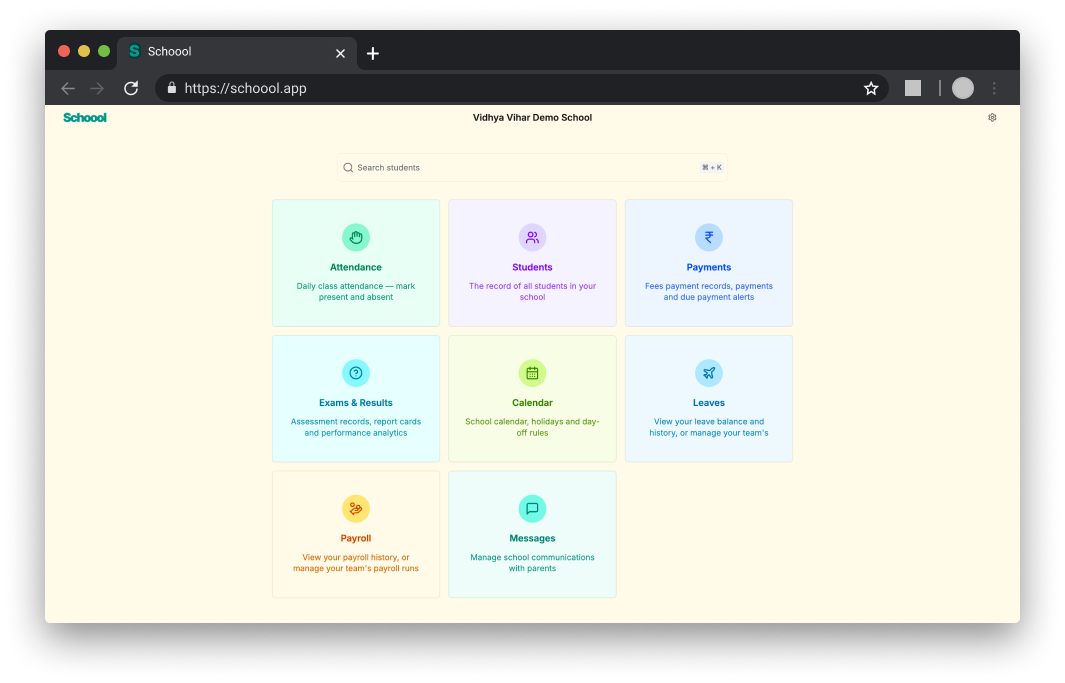Click the browser extension square icon

(913, 88)
